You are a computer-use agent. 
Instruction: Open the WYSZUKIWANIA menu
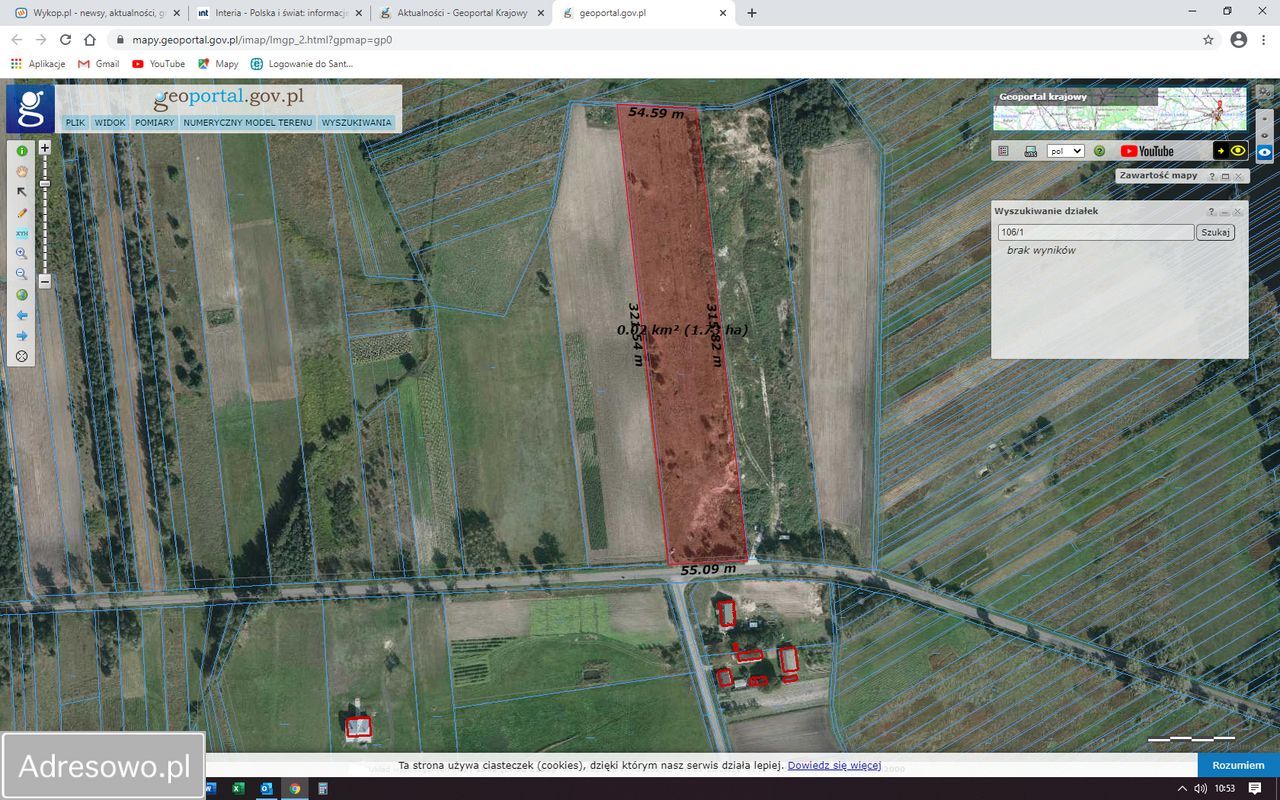tap(356, 123)
